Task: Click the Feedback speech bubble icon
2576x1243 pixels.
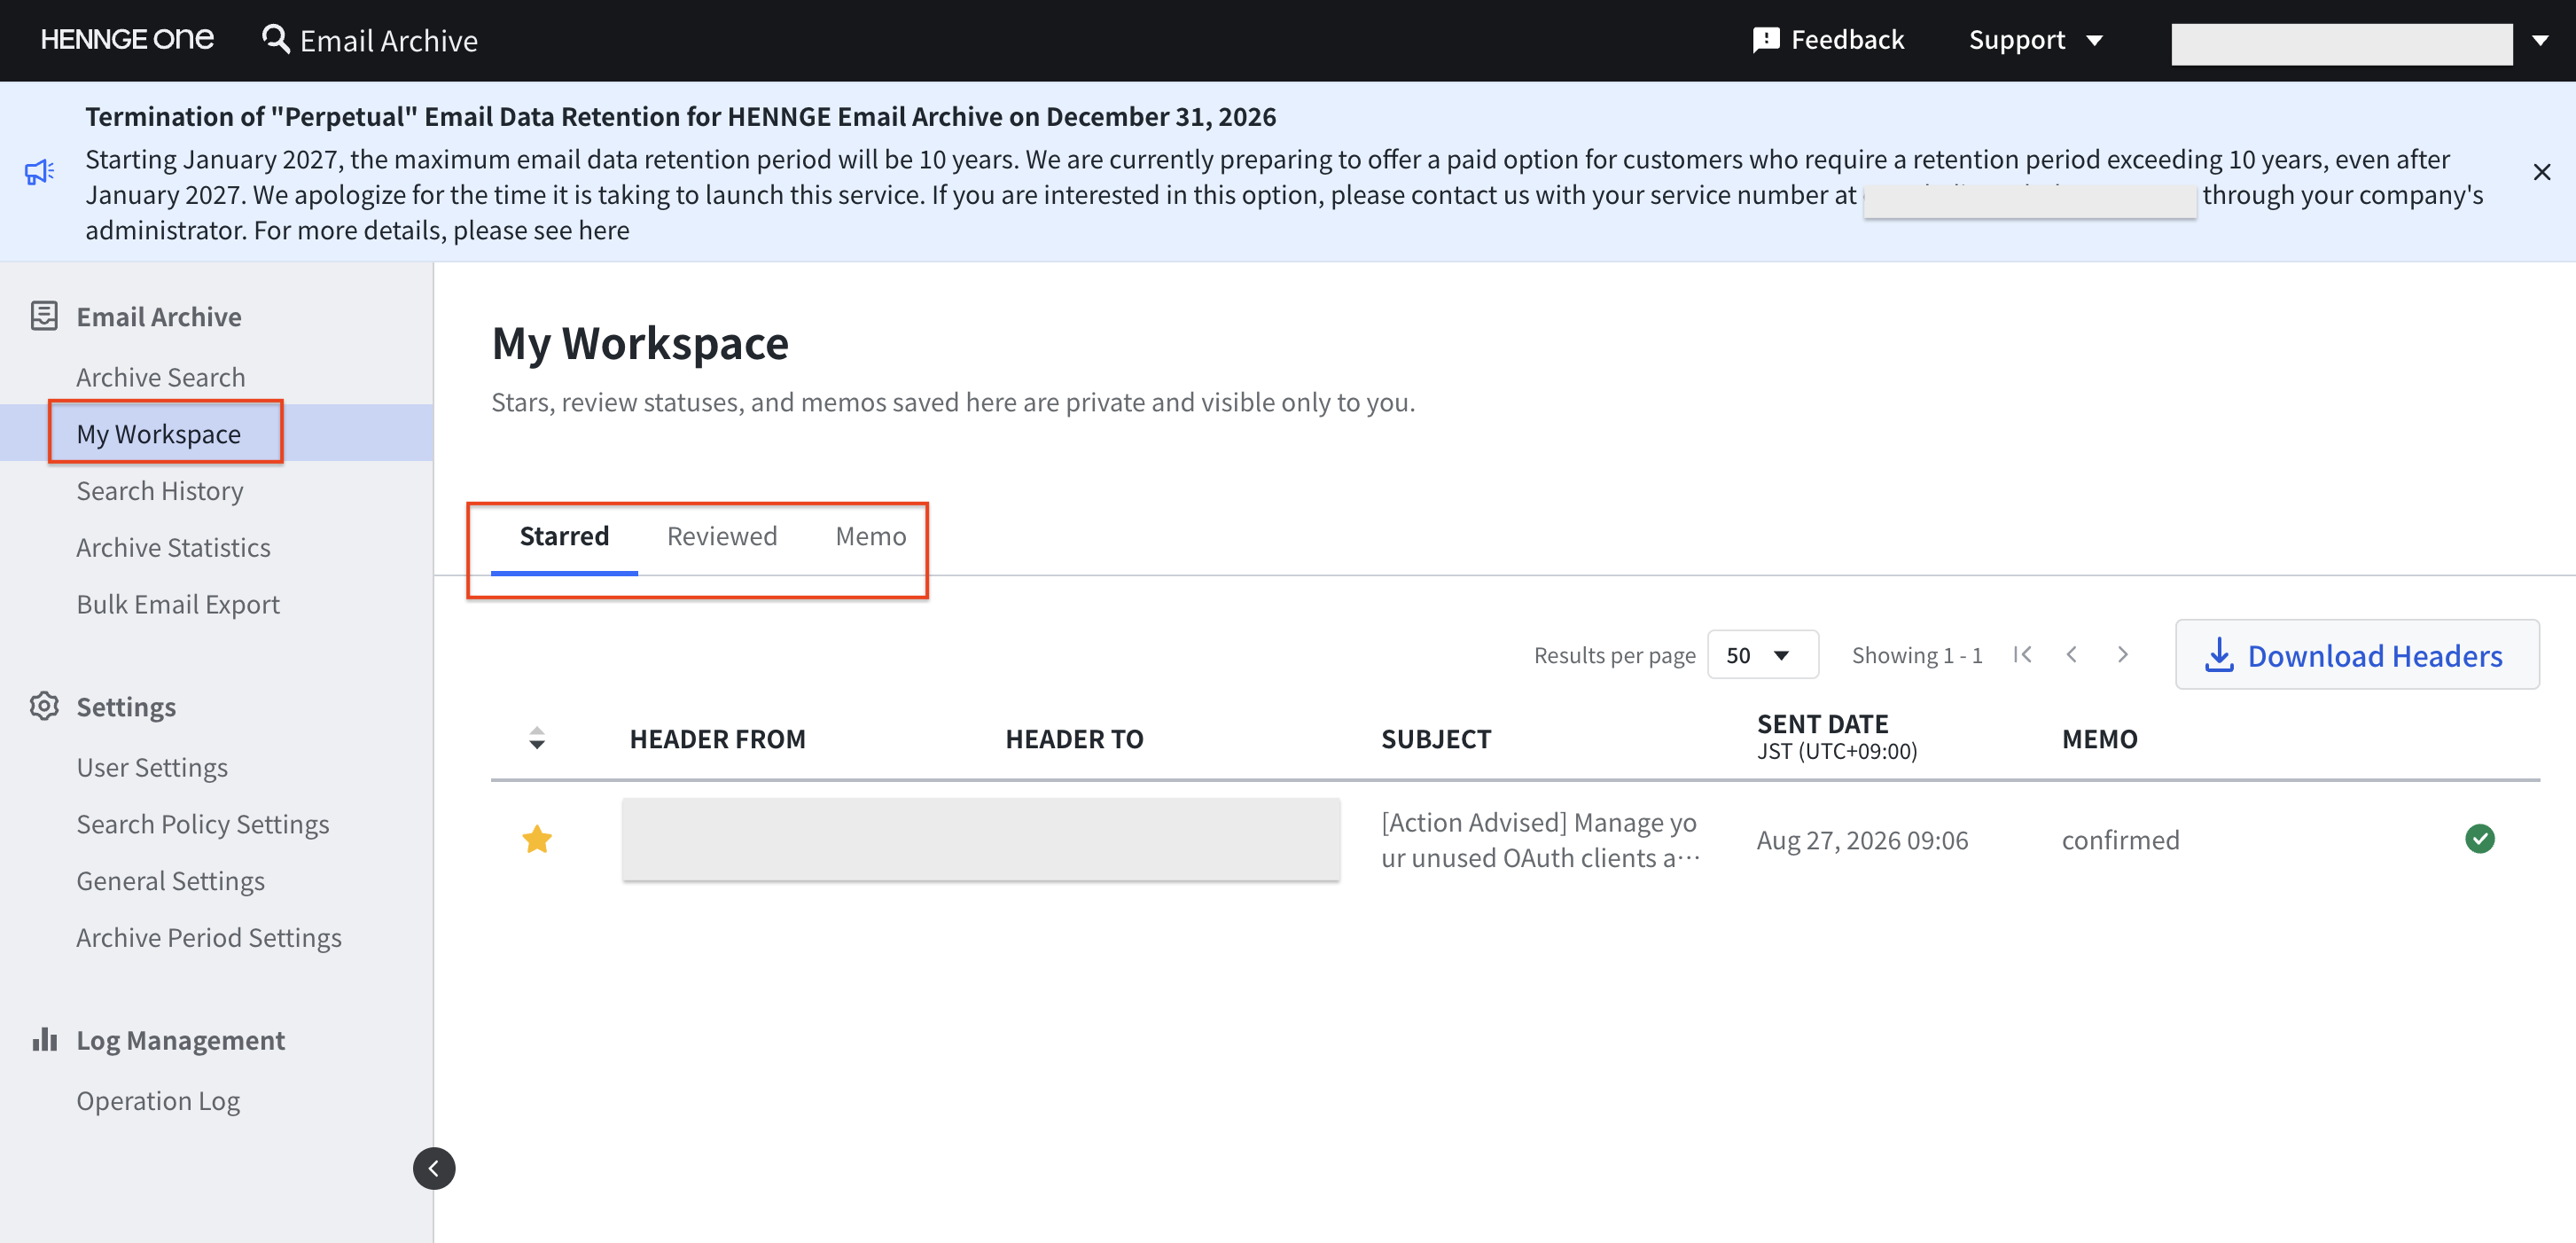Action: coord(1766,40)
